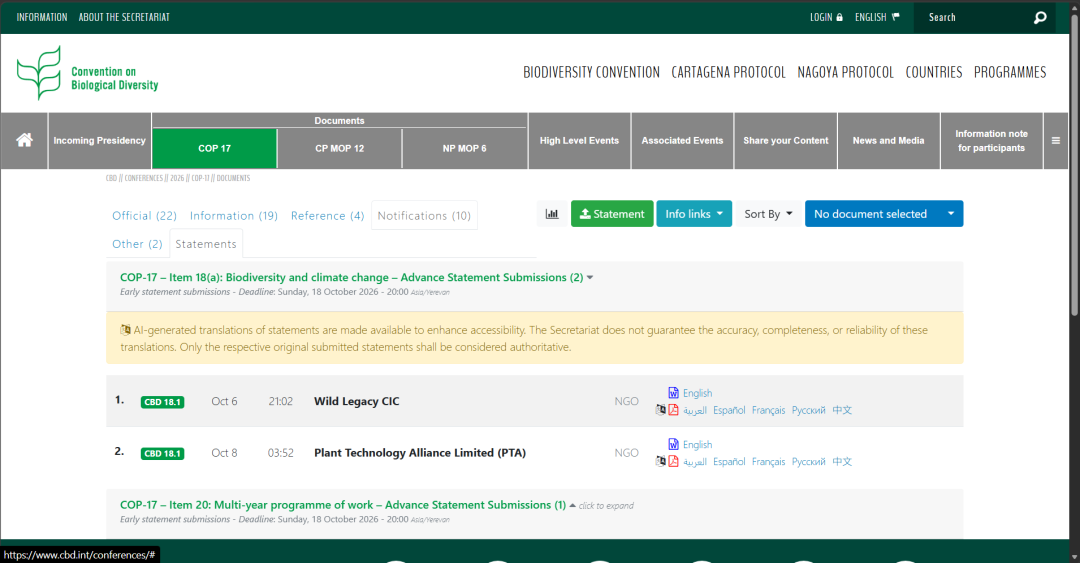Viewport: 1080px width, 563px height.
Task: Open COUNTRIES in the main navigation
Action: pyautogui.click(x=933, y=72)
